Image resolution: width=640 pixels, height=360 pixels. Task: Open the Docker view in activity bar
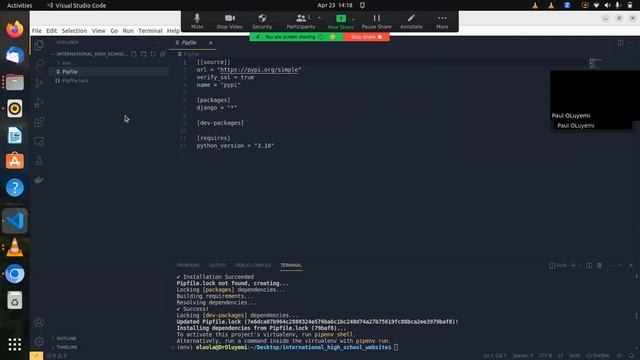[39, 180]
